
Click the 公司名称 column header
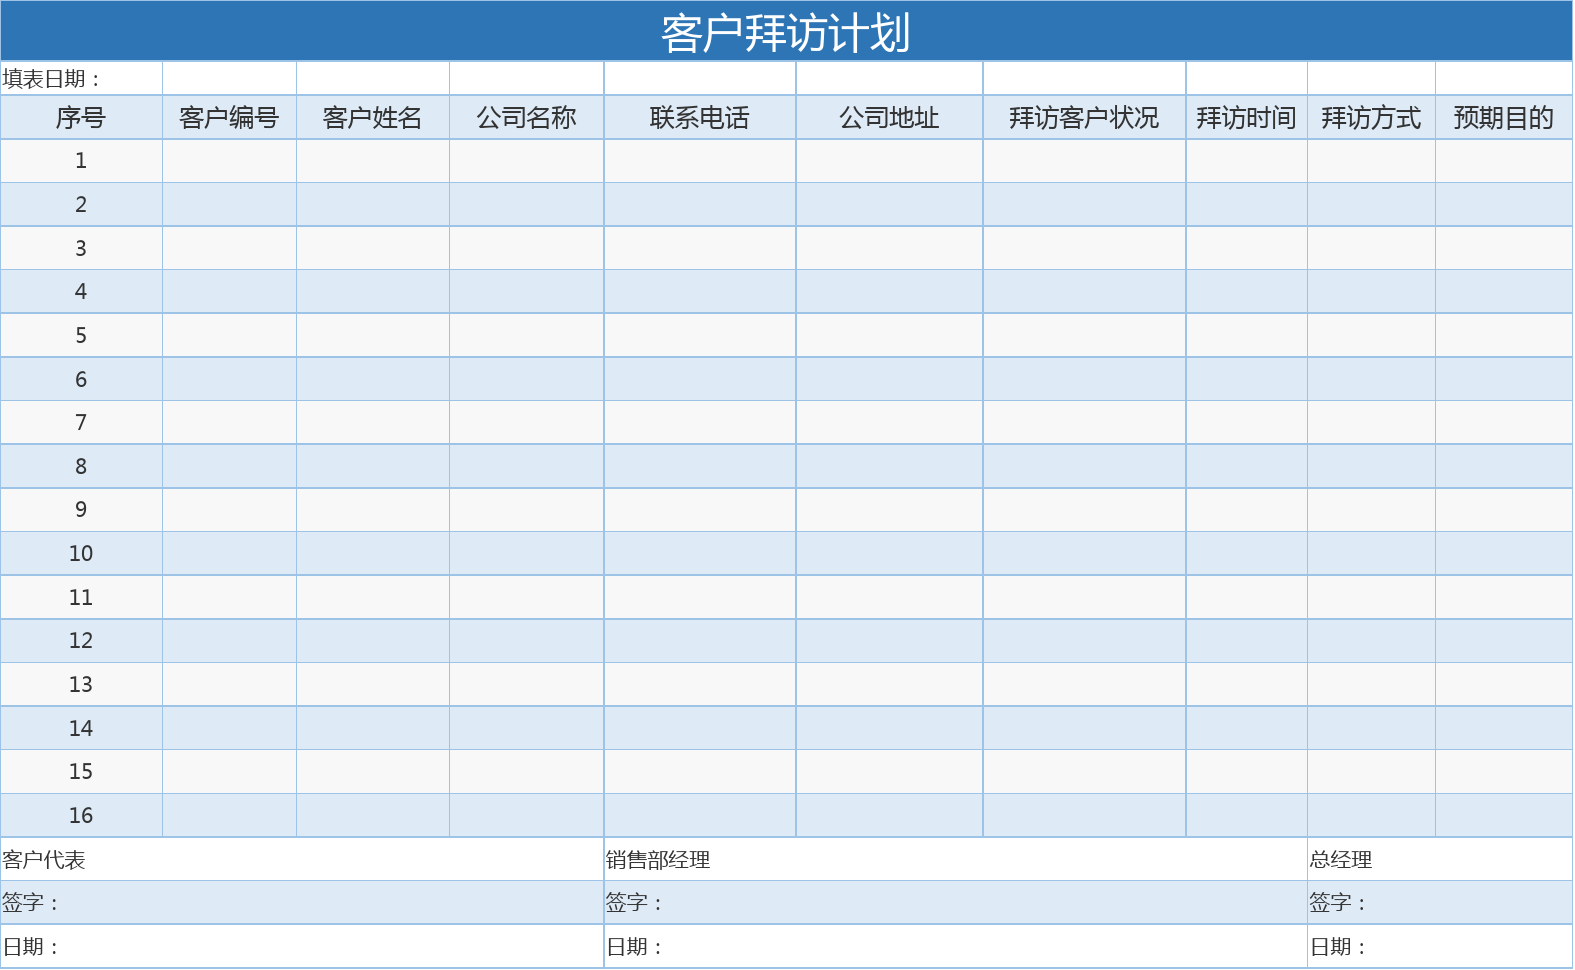[527, 117]
